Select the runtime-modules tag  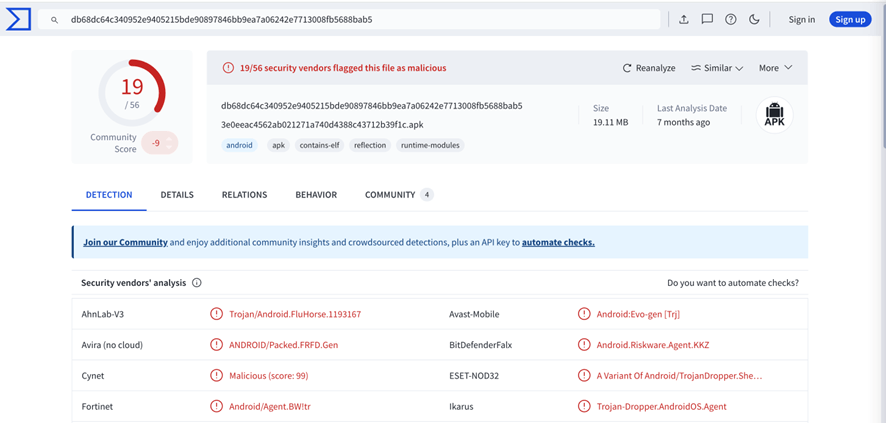[x=431, y=145]
